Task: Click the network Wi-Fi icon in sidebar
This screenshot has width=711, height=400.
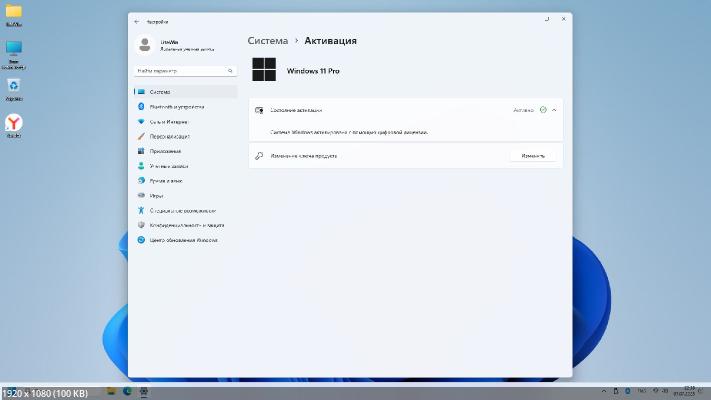Action: tap(141, 122)
